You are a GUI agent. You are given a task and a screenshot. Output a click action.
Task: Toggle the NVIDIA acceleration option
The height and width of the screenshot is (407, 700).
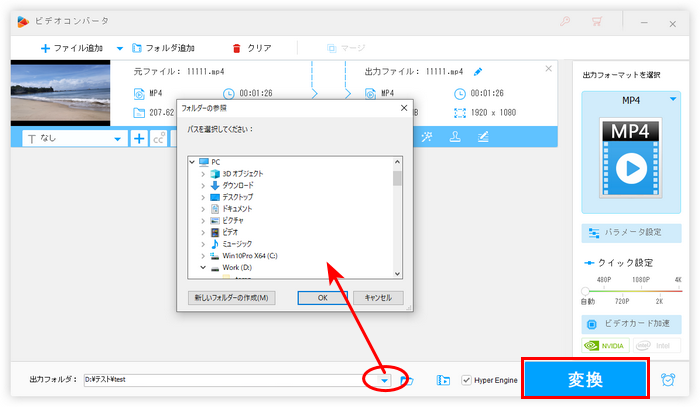[605, 345]
